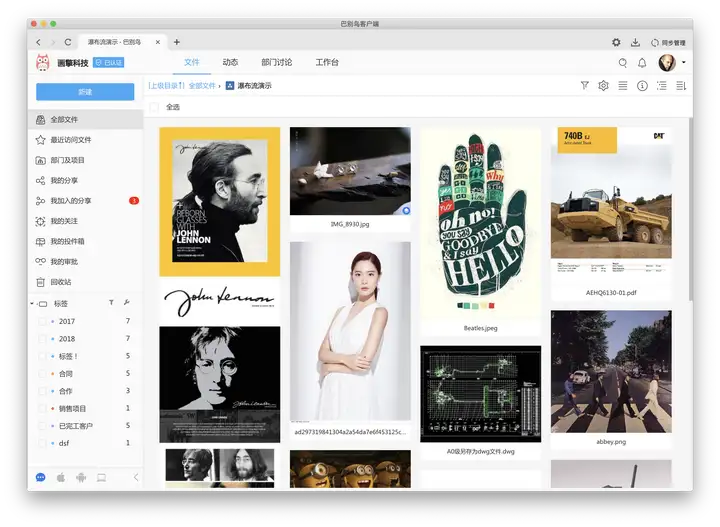Open the sort order icon
Viewport: 720px width, 527px height.
pyautogui.click(x=681, y=85)
